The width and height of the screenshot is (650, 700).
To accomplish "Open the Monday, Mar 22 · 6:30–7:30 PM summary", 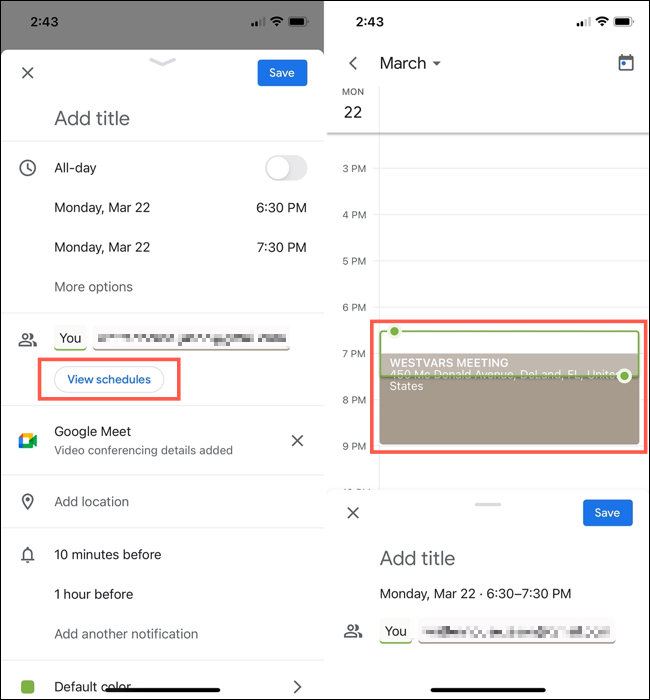I will coord(475,594).
